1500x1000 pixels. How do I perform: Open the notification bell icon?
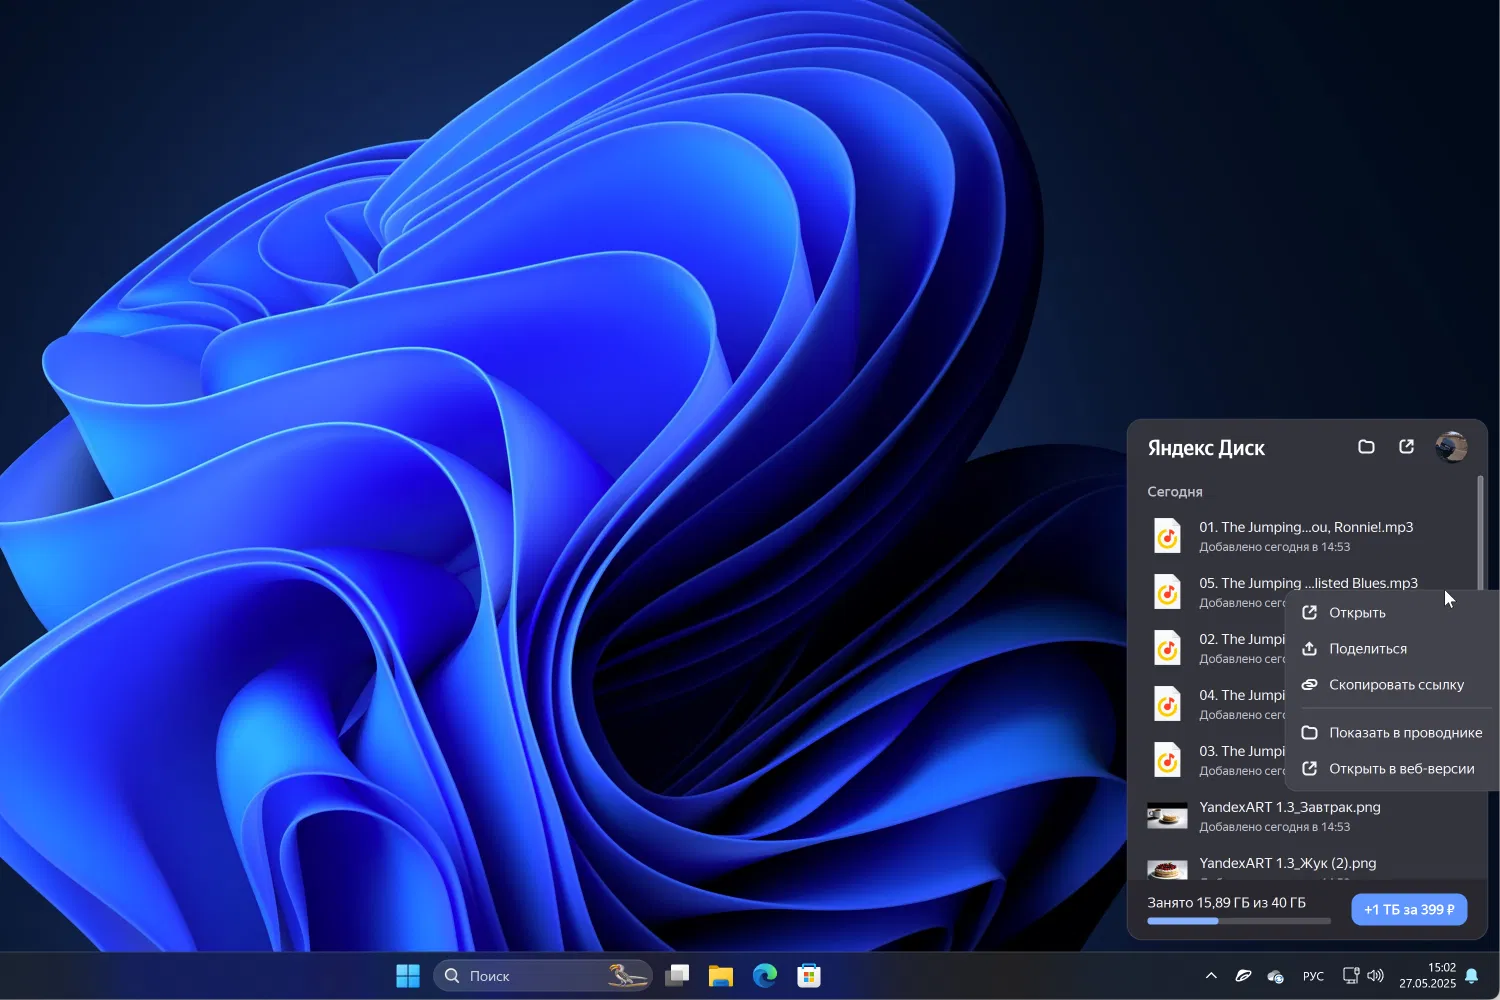(x=1471, y=976)
